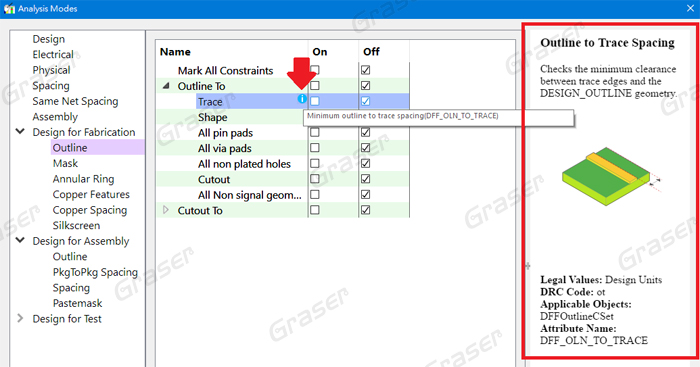Screen dimensions: 700x367
Task: Open PkgToPkg Spacing under Design for Assembly
Action: 95,272
